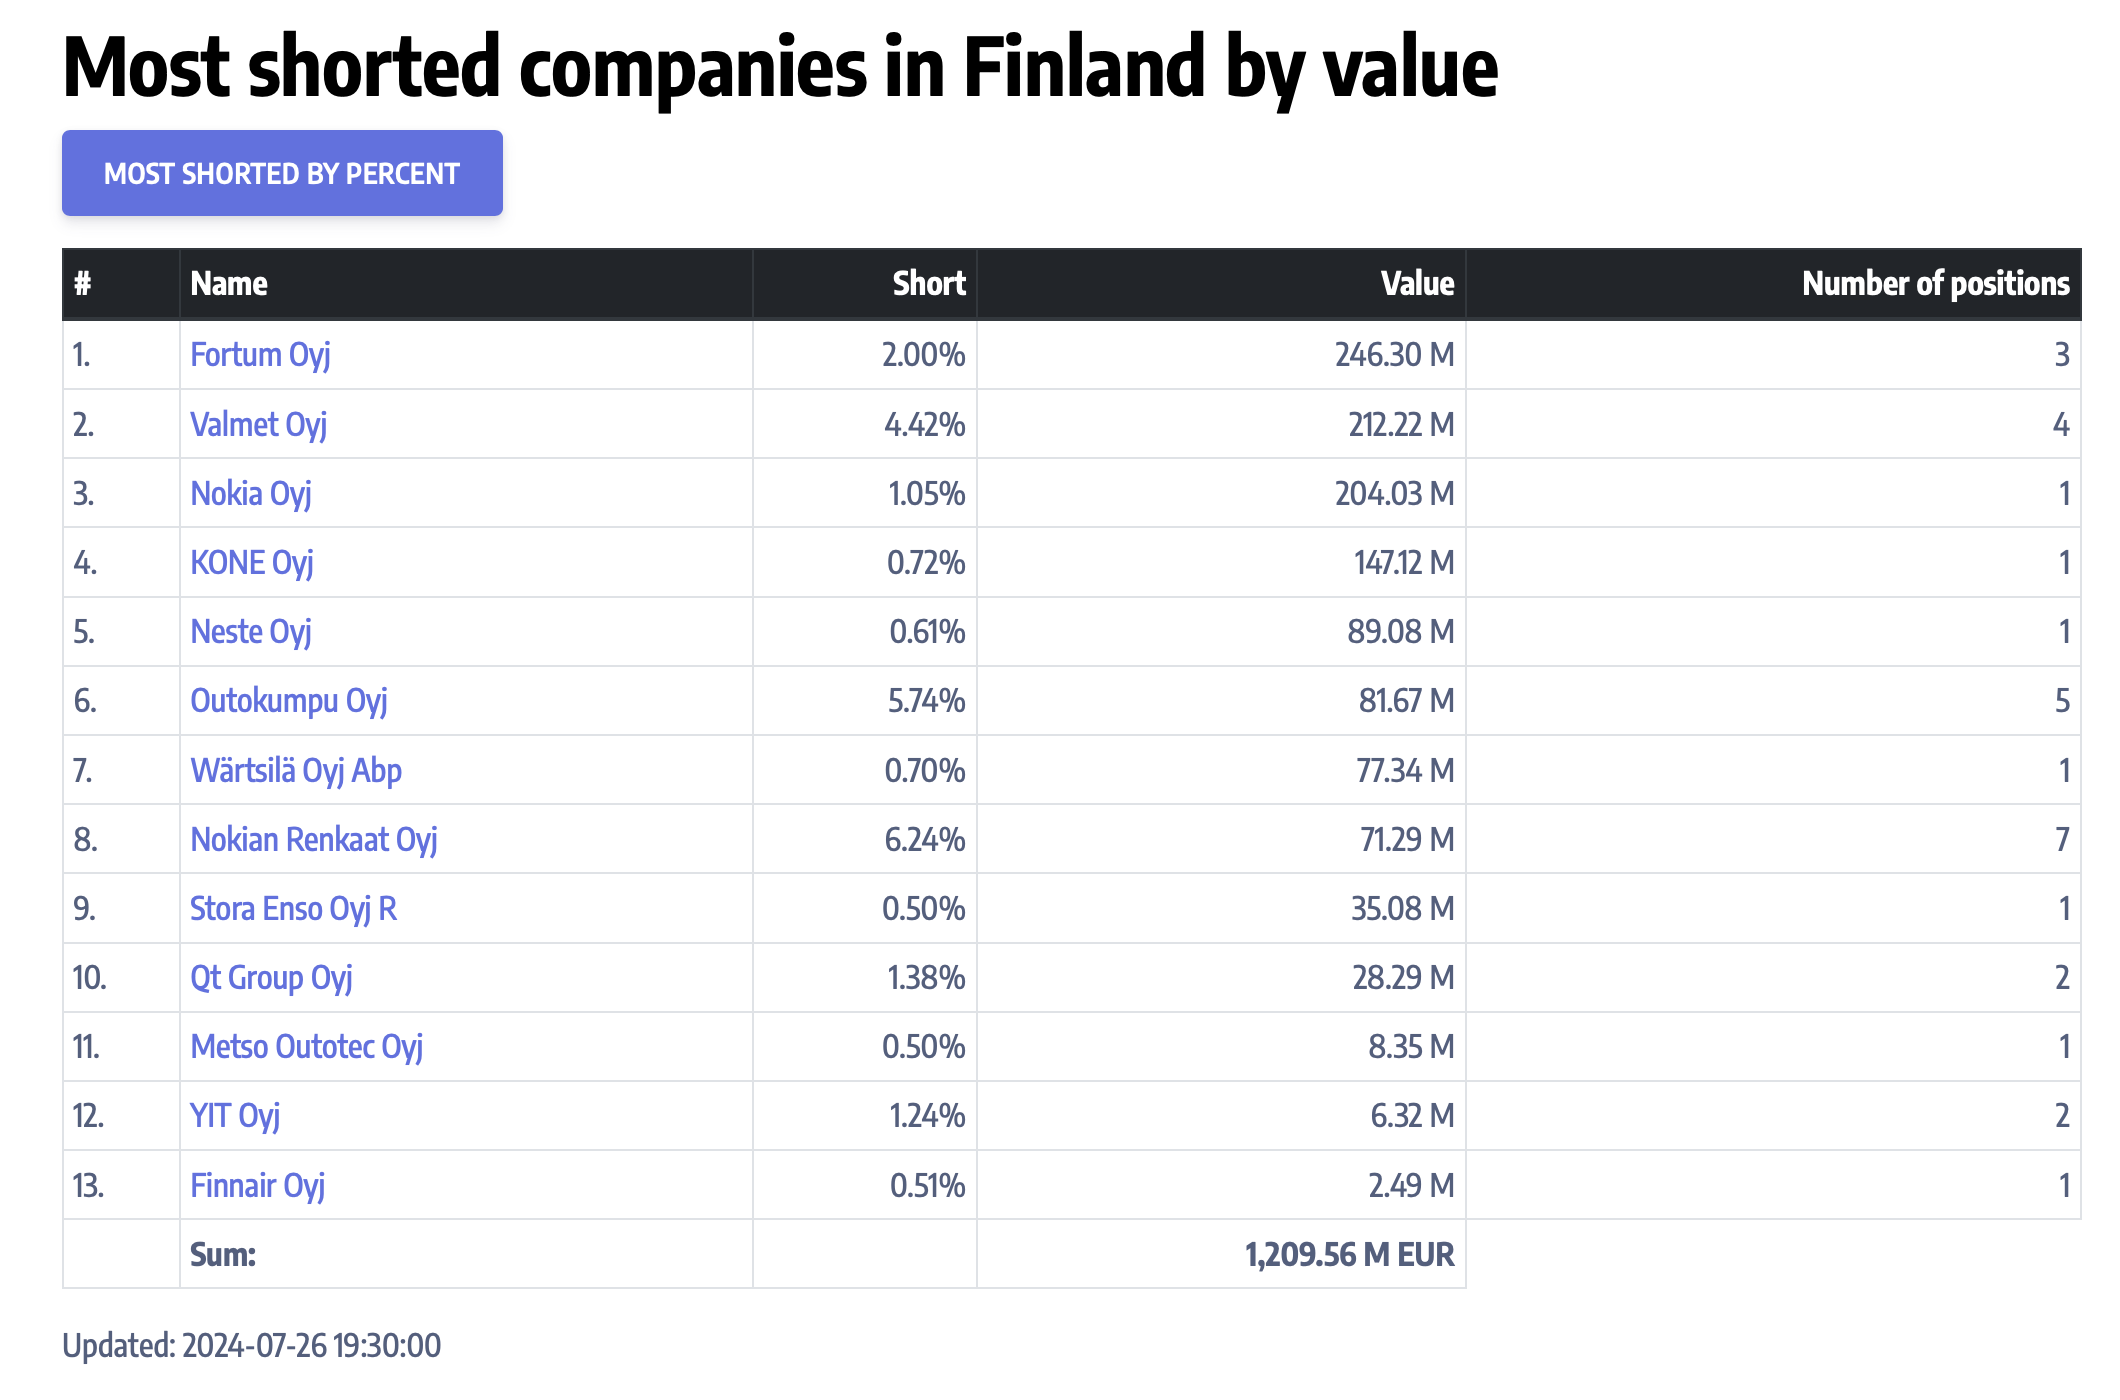This screenshot has height=1400, width=2120.
Task: Click the Value column header
Action: click(1416, 284)
